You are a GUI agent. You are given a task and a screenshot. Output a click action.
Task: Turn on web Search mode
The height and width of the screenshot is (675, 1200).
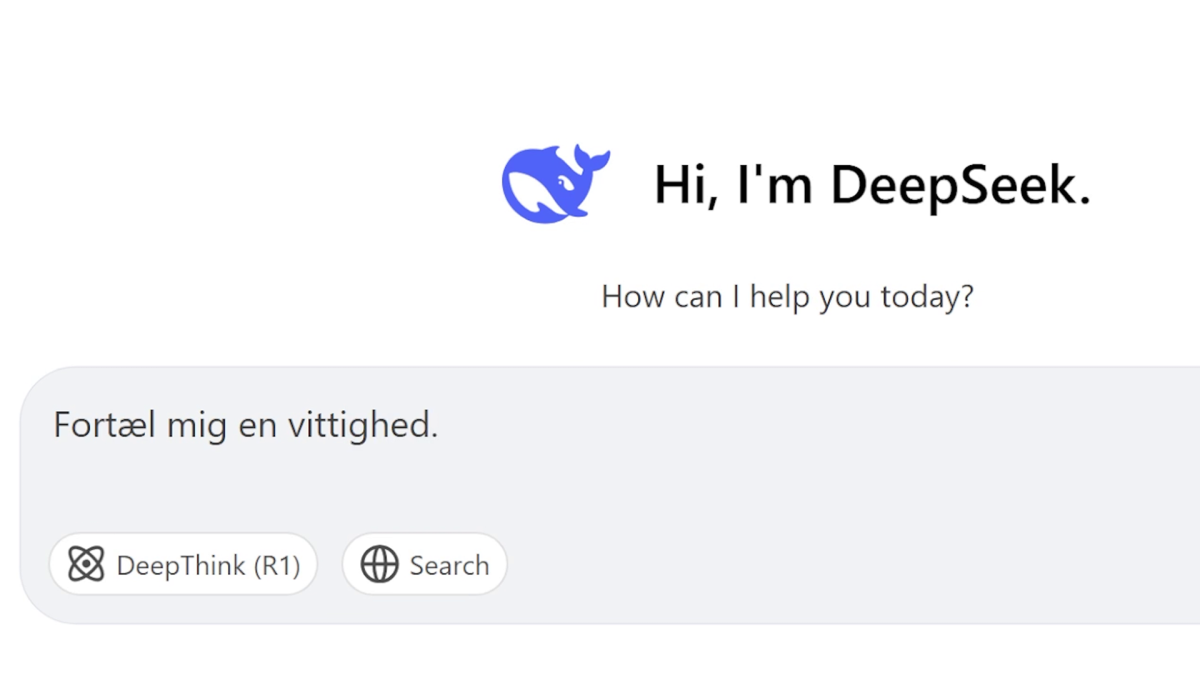[x=425, y=565]
